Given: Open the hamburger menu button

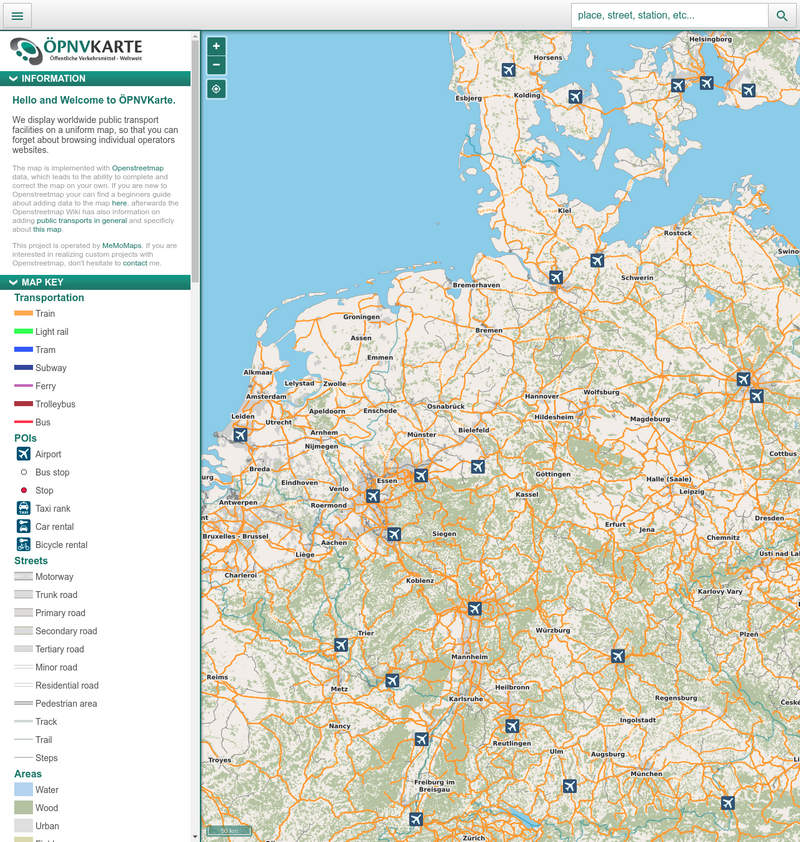Looking at the screenshot, I should point(18,15).
